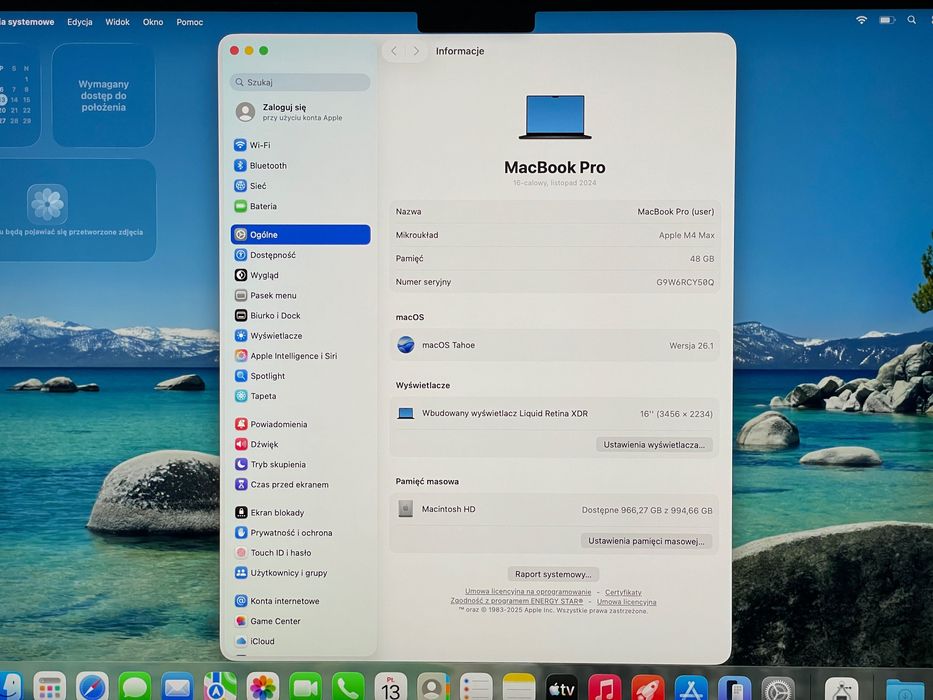Open the Certyfikaty link

[x=623, y=592]
